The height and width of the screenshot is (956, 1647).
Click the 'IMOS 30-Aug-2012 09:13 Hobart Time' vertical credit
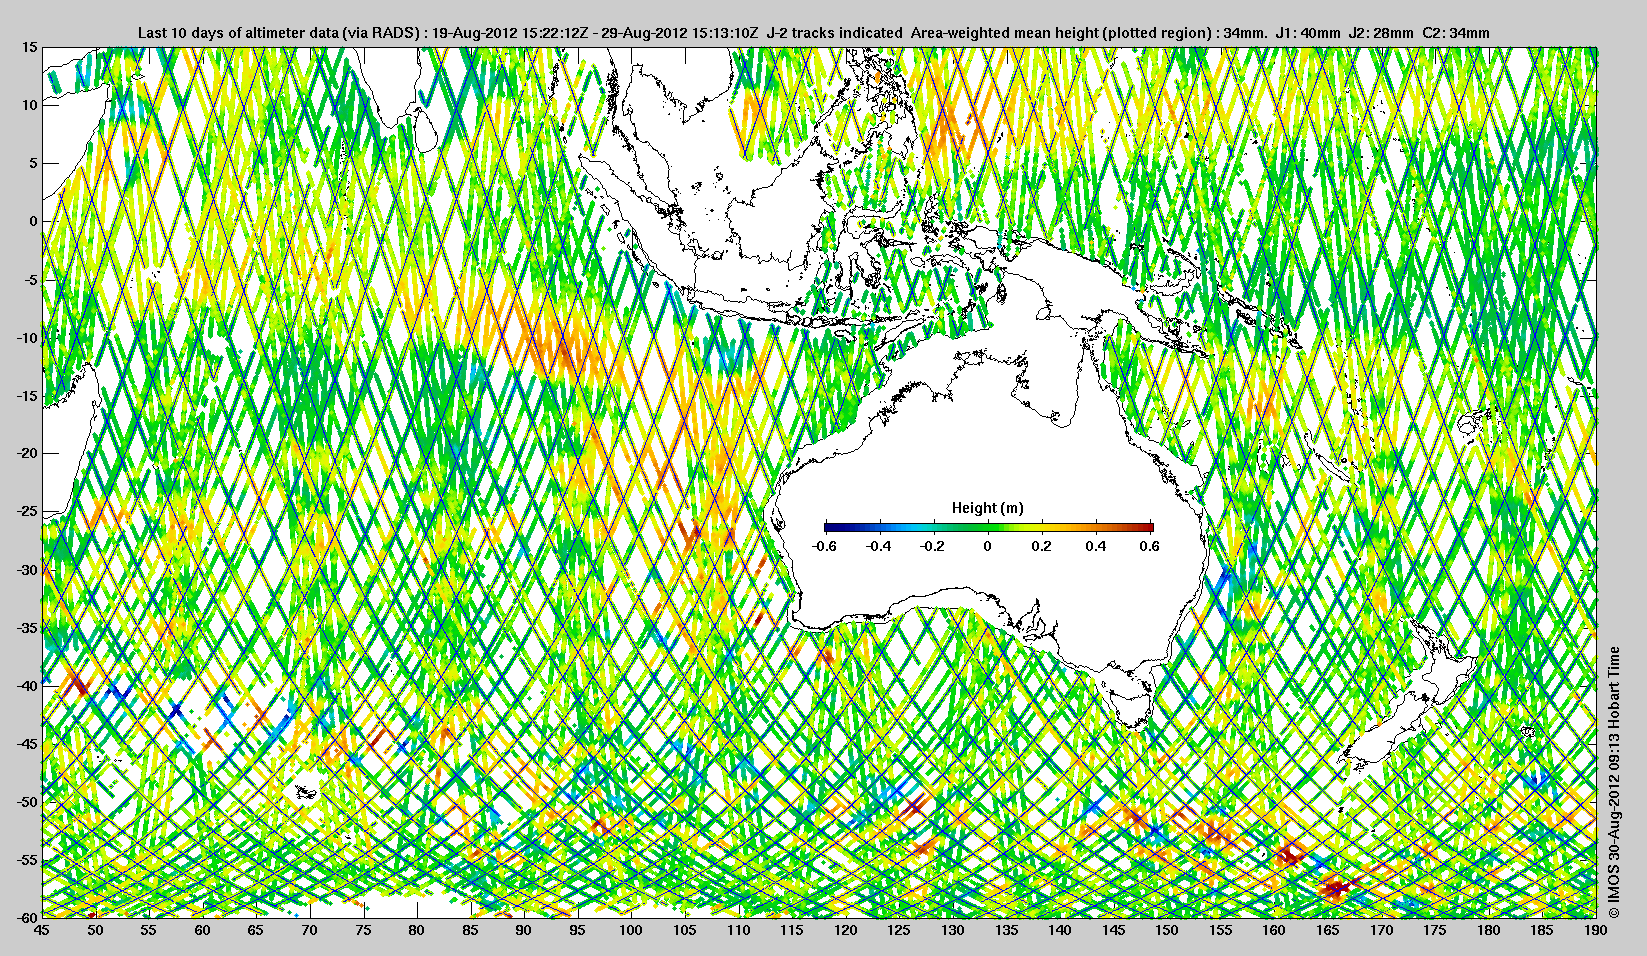[1613, 783]
